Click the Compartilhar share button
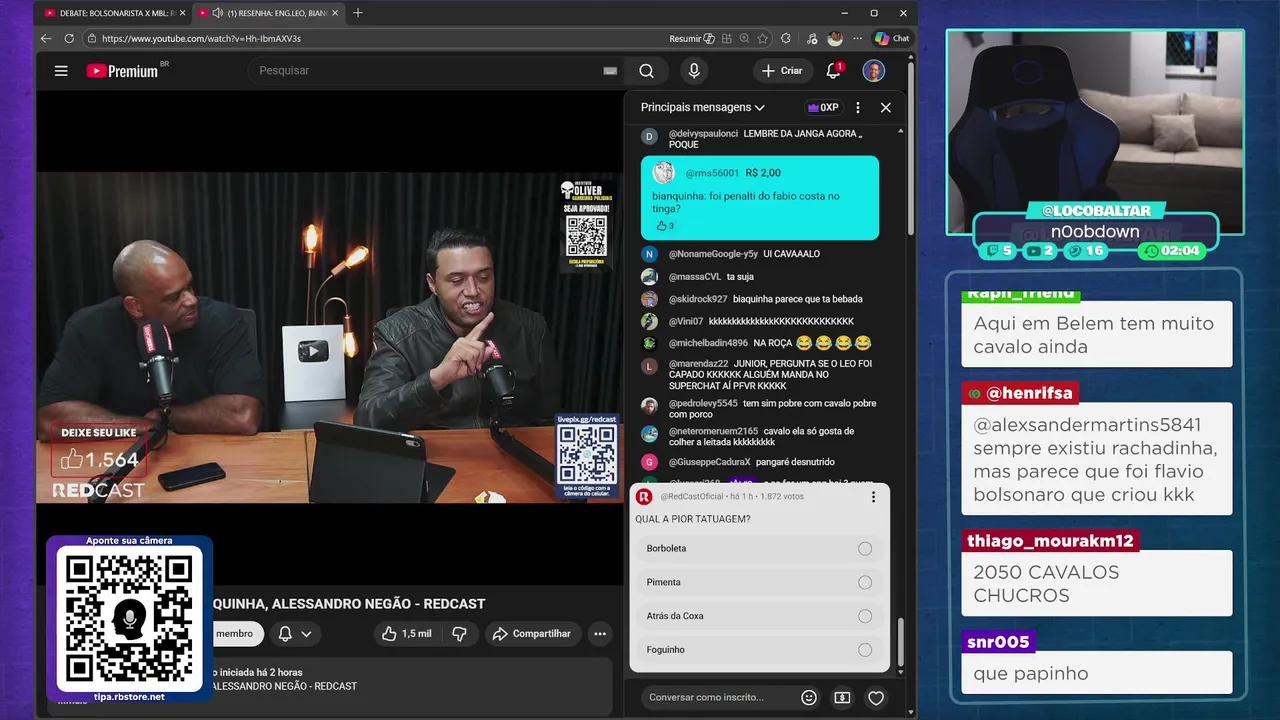The width and height of the screenshot is (1280, 720). (531, 634)
